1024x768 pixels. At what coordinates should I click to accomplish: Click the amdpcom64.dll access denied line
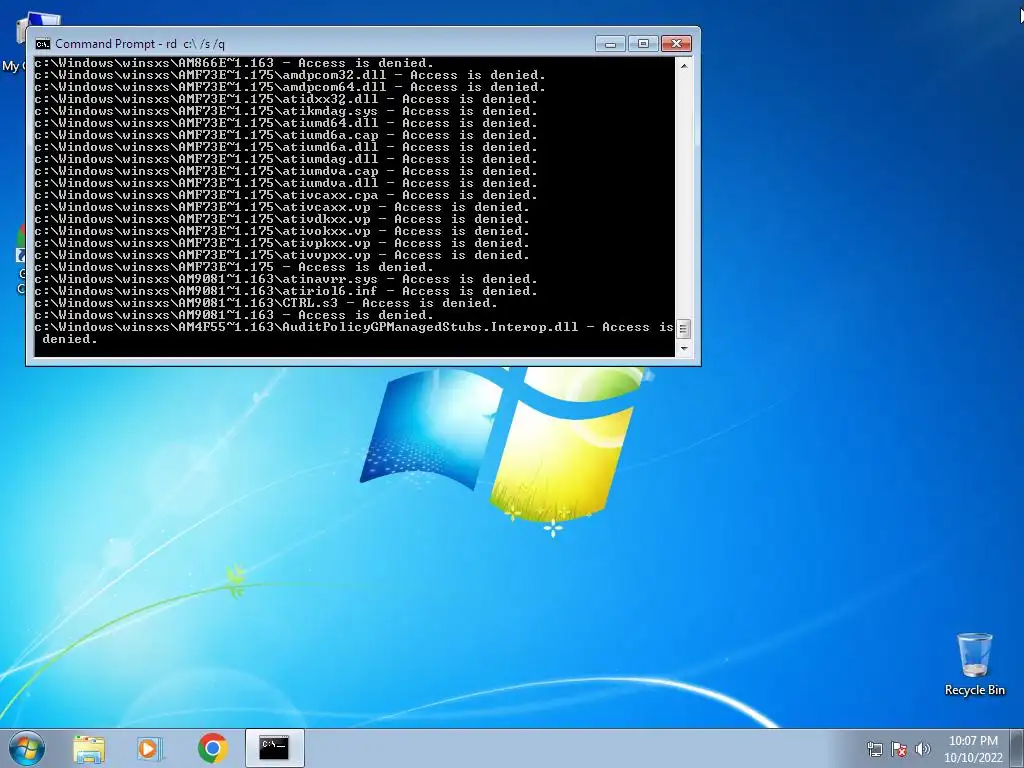(290, 87)
